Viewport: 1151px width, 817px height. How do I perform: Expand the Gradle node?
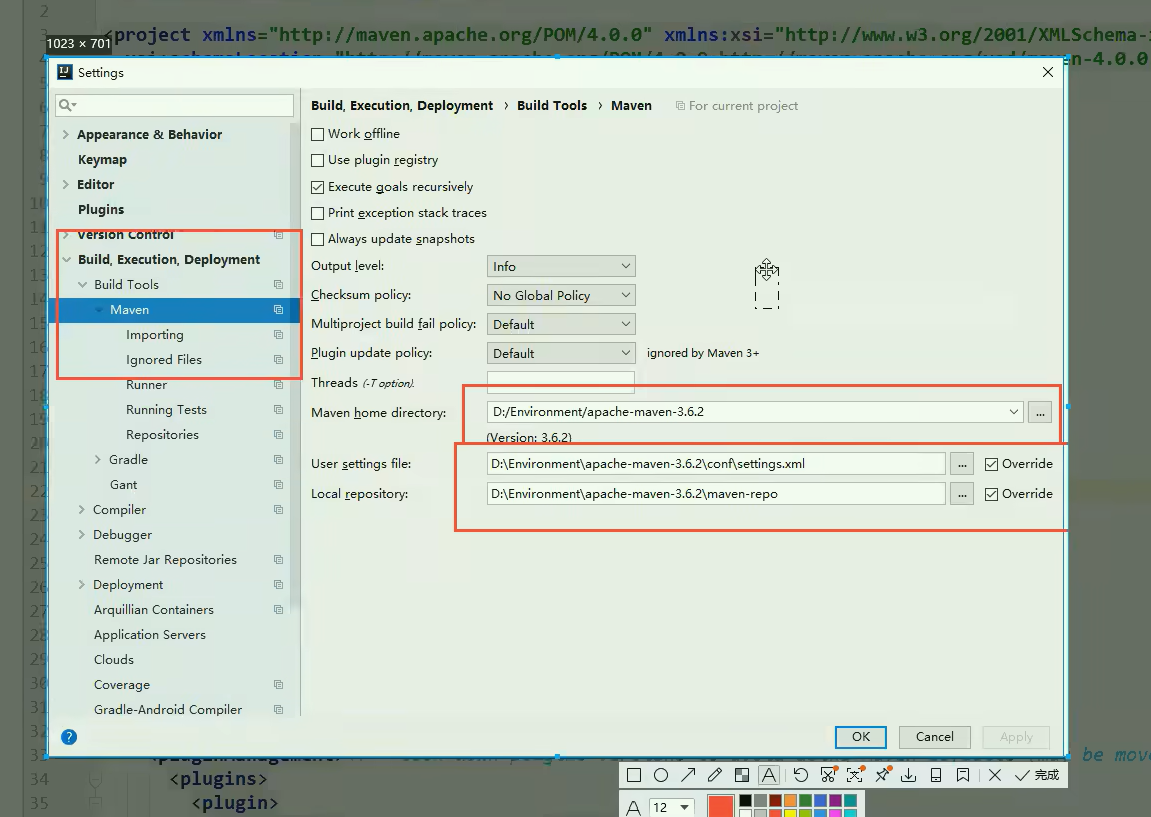point(98,460)
